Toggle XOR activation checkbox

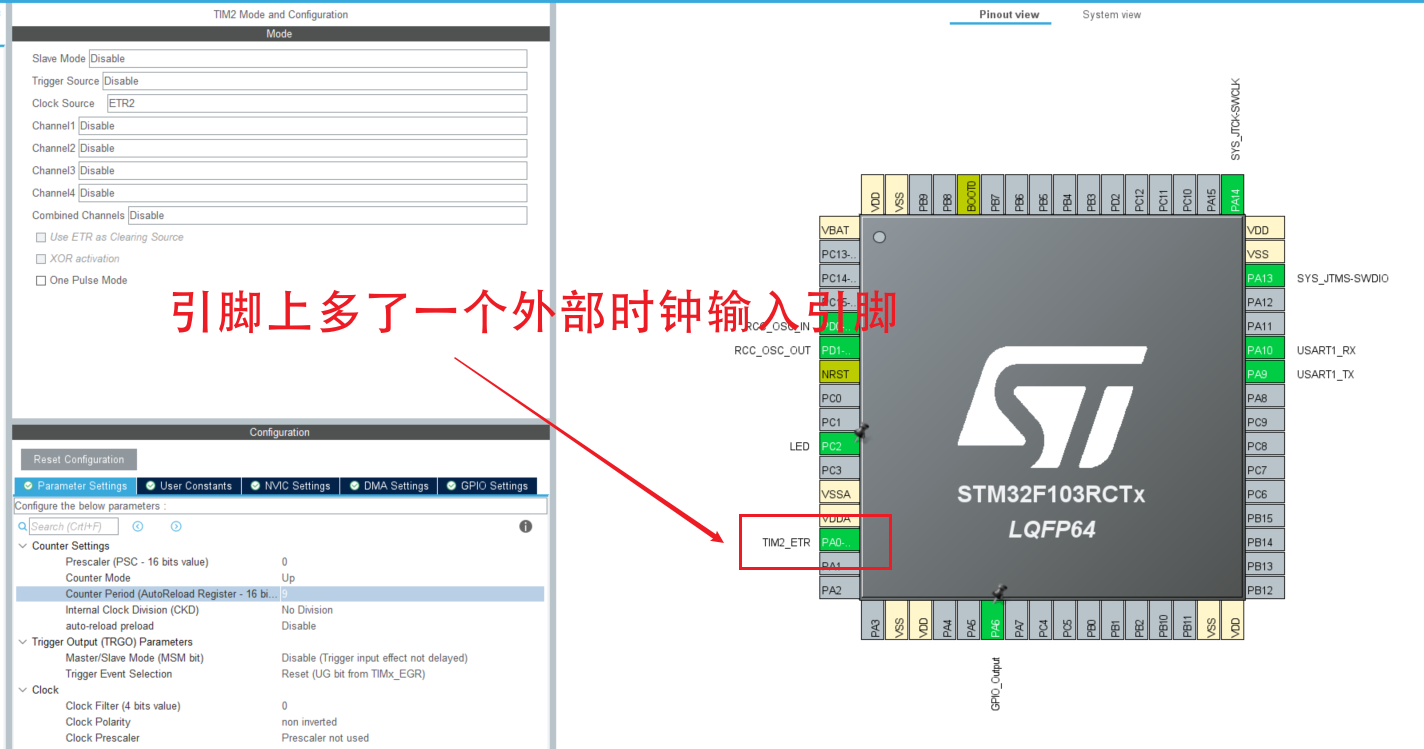coord(41,259)
